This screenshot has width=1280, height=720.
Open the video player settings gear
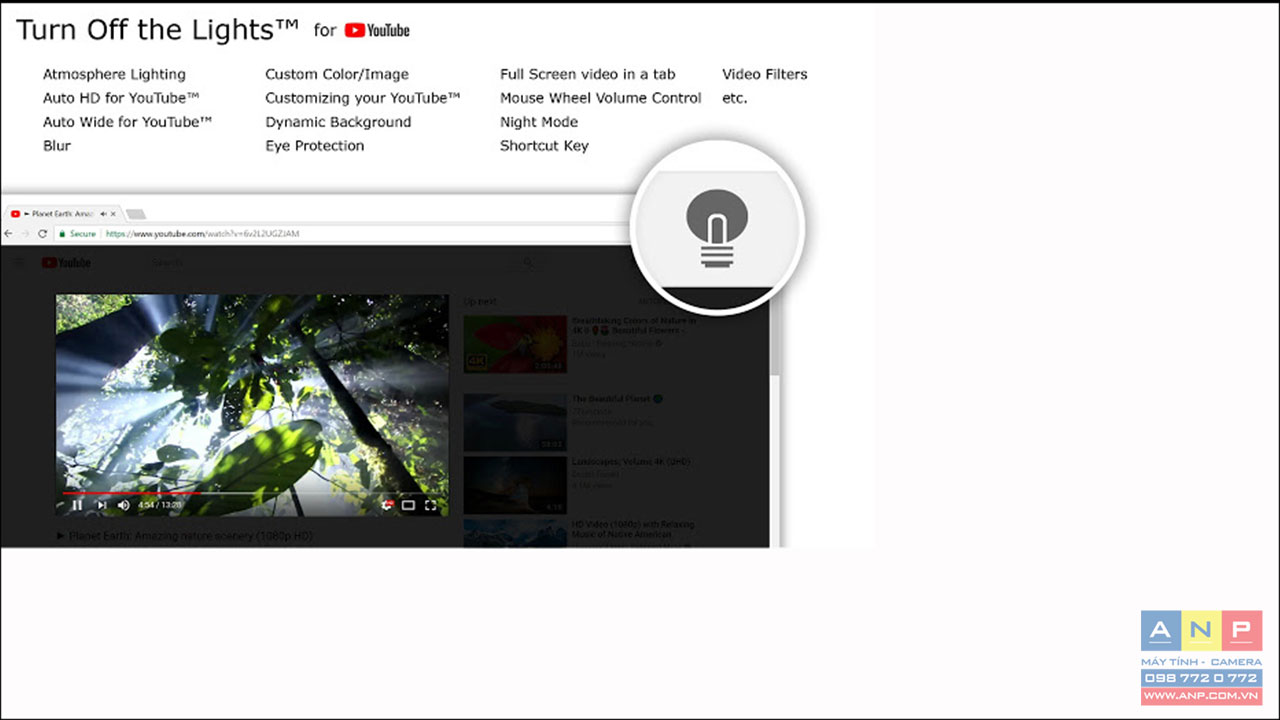point(387,505)
